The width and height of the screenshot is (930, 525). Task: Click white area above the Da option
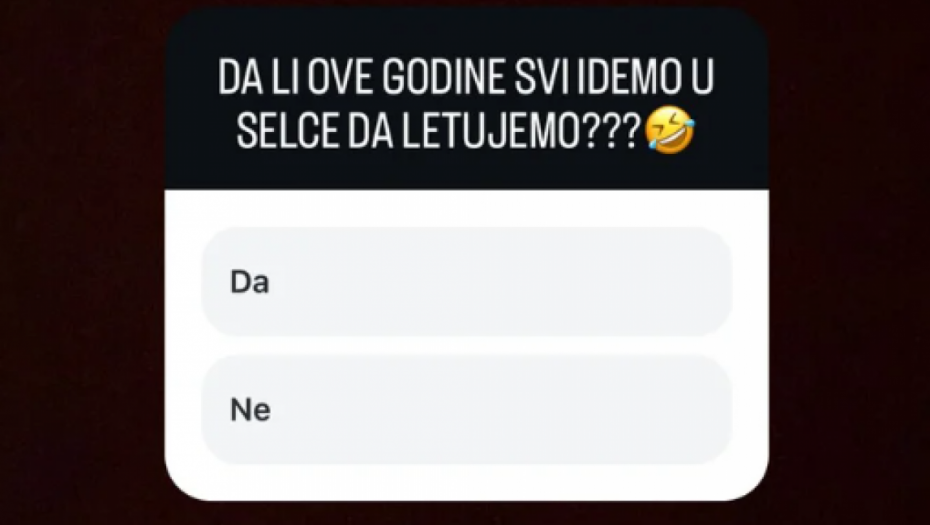tap(466, 208)
